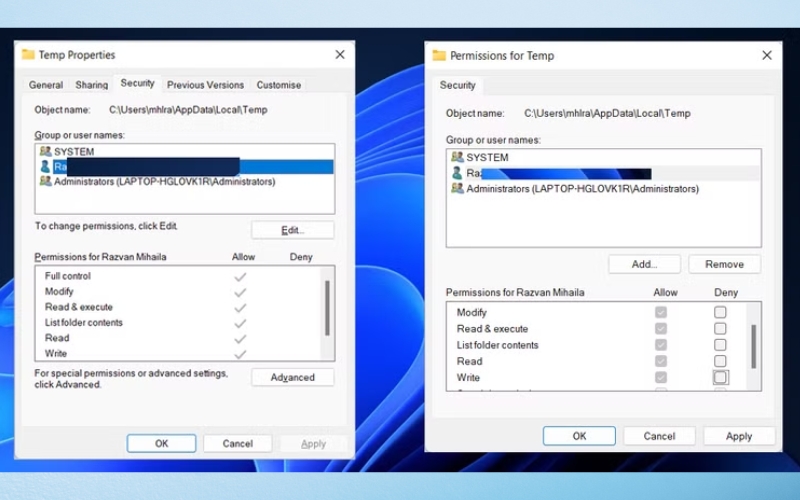This screenshot has width=800, height=500.
Task: Click the folder icon in Permissions for Temp title bar
Action: coord(439,56)
